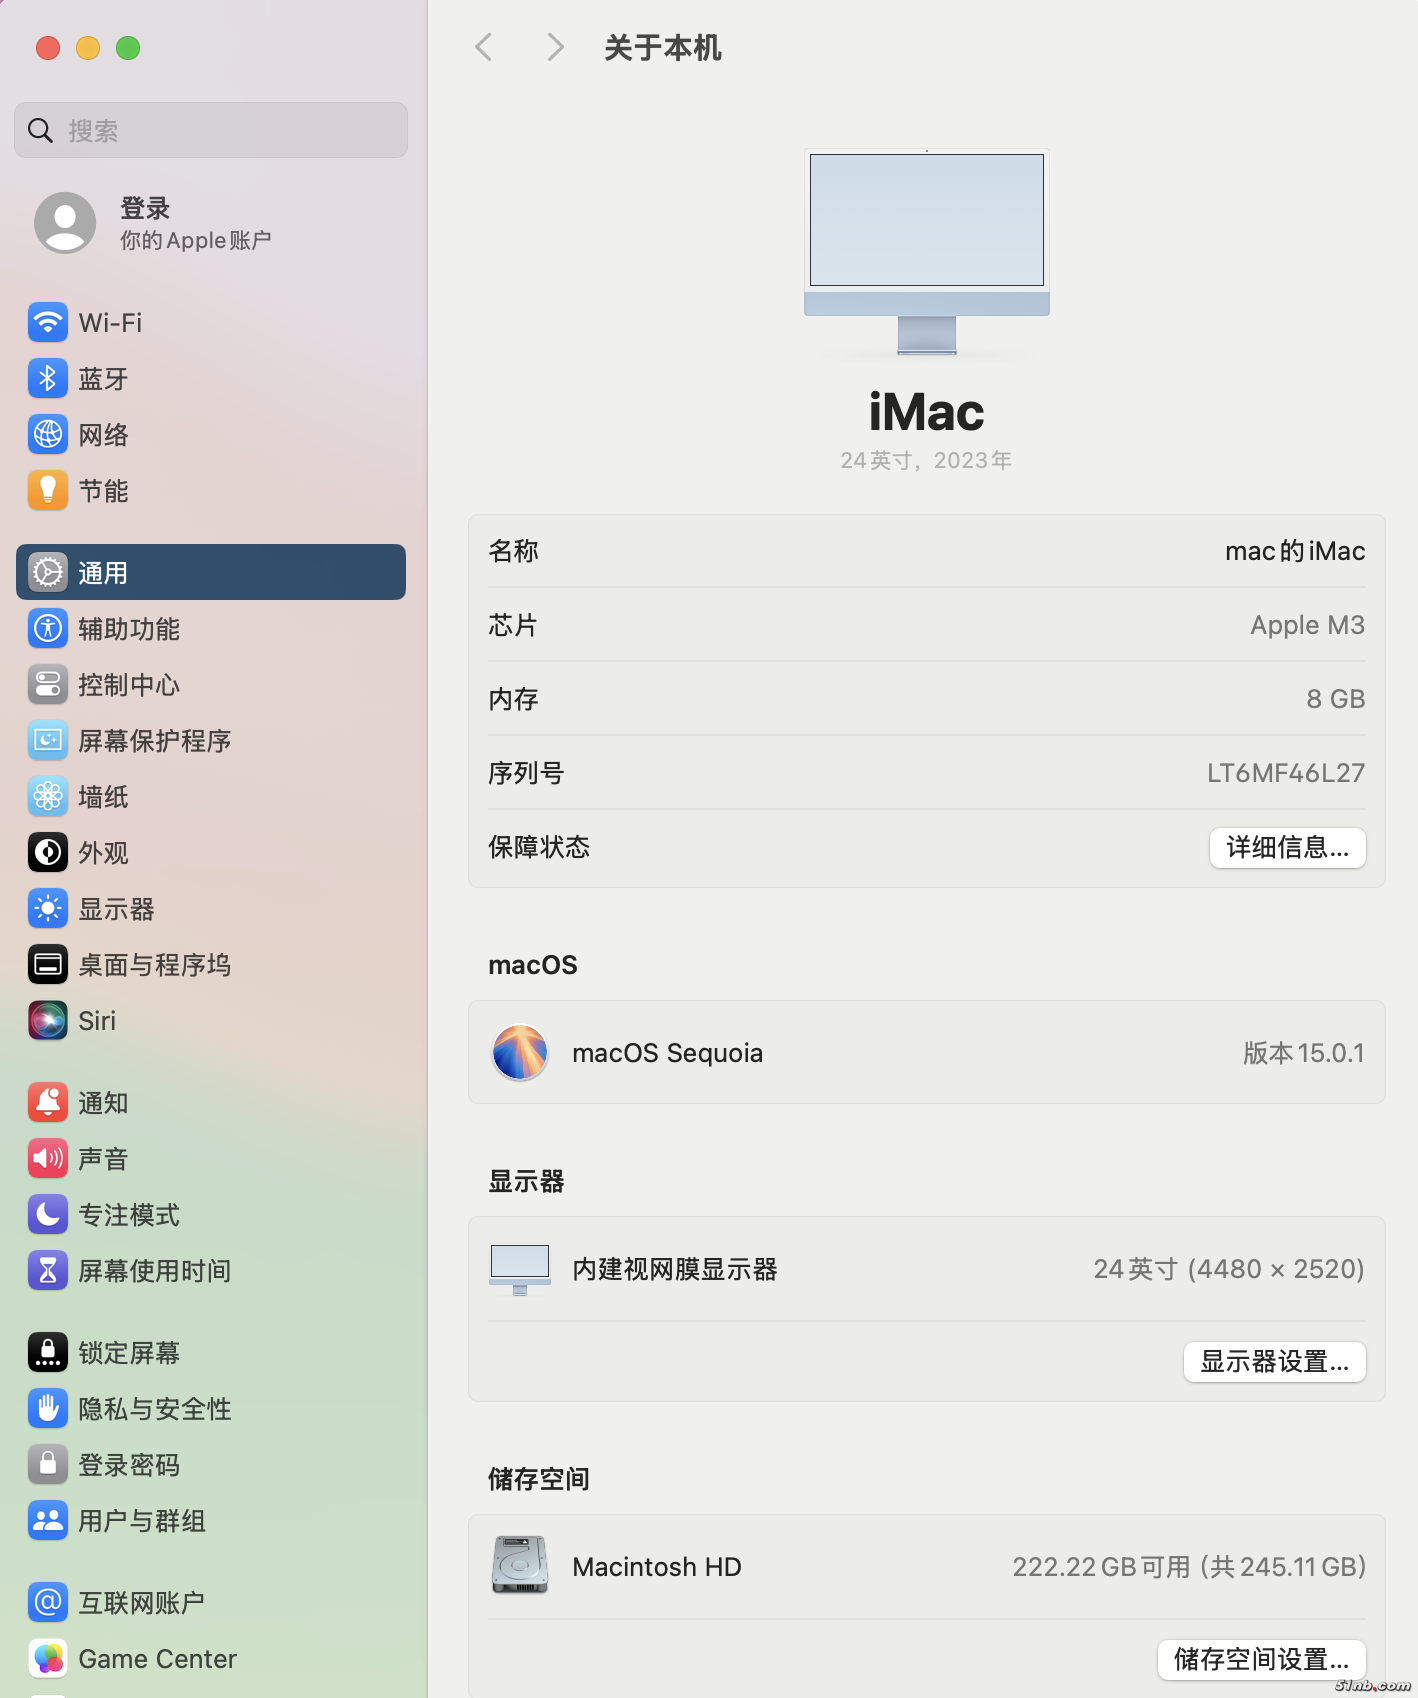Click the Appearance (外观) icon
The image size is (1418, 1698).
(48, 852)
